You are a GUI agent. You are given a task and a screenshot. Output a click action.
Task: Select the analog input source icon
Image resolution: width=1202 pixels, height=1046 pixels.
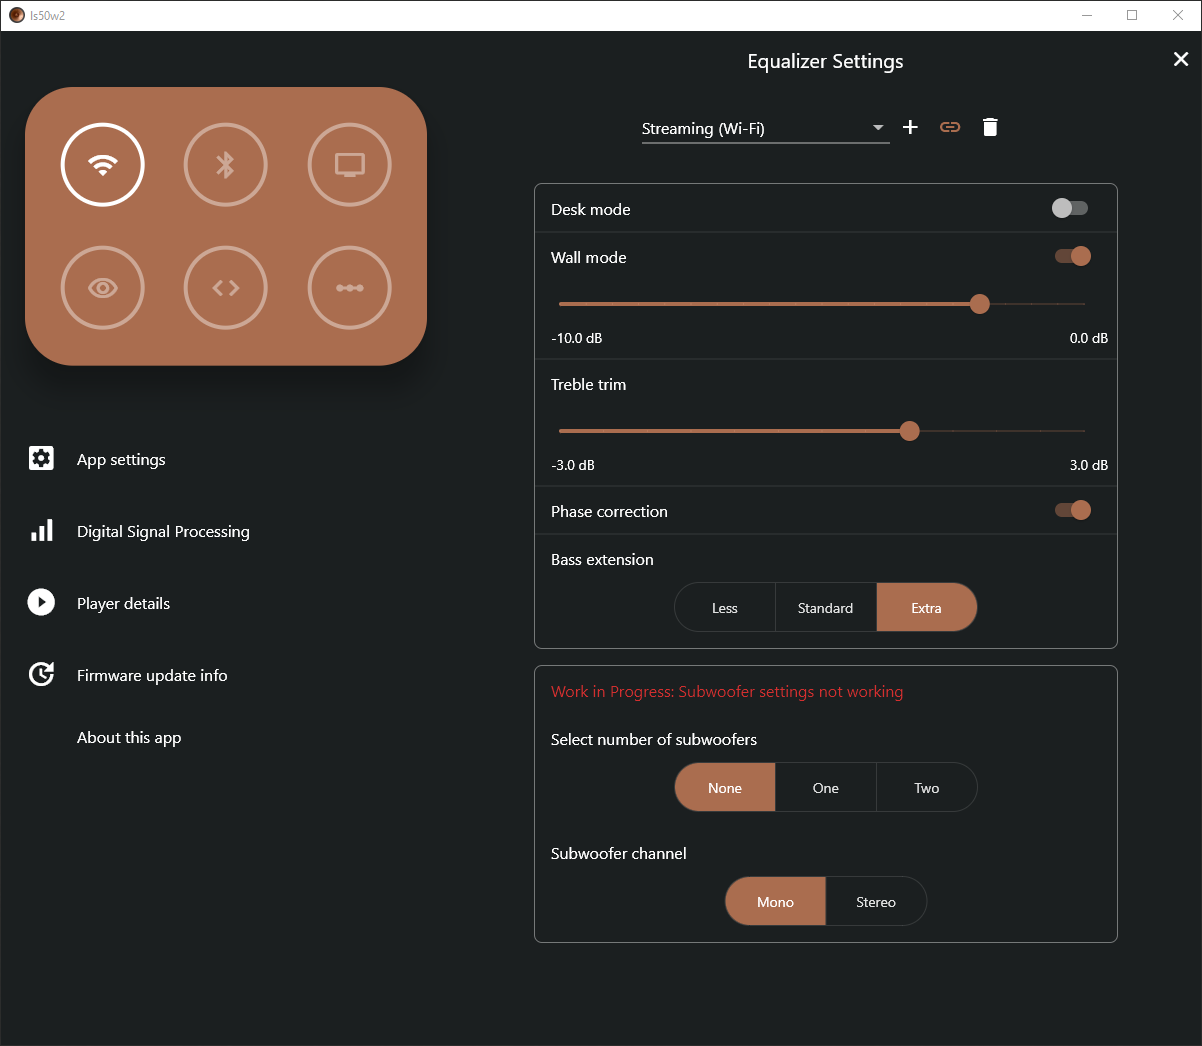(349, 287)
